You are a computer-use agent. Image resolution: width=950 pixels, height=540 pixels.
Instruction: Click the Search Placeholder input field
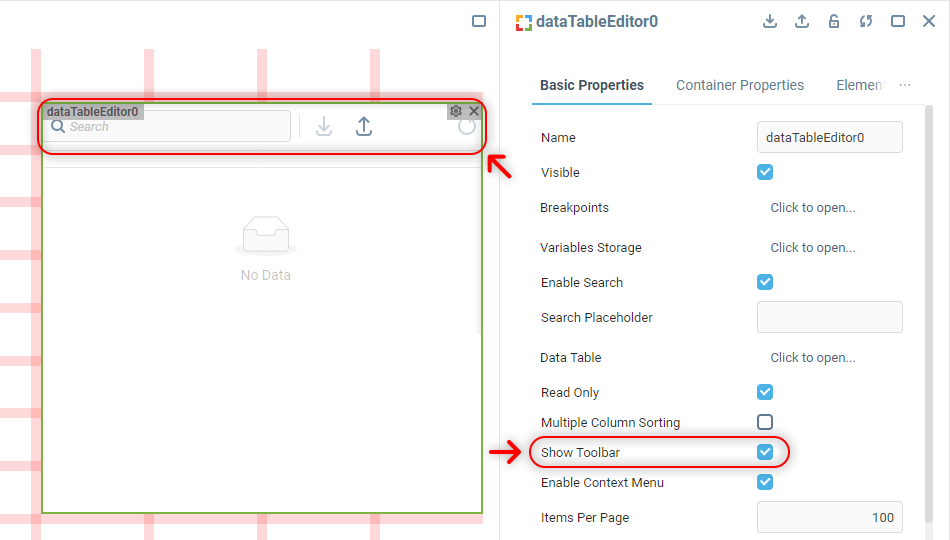pos(830,317)
